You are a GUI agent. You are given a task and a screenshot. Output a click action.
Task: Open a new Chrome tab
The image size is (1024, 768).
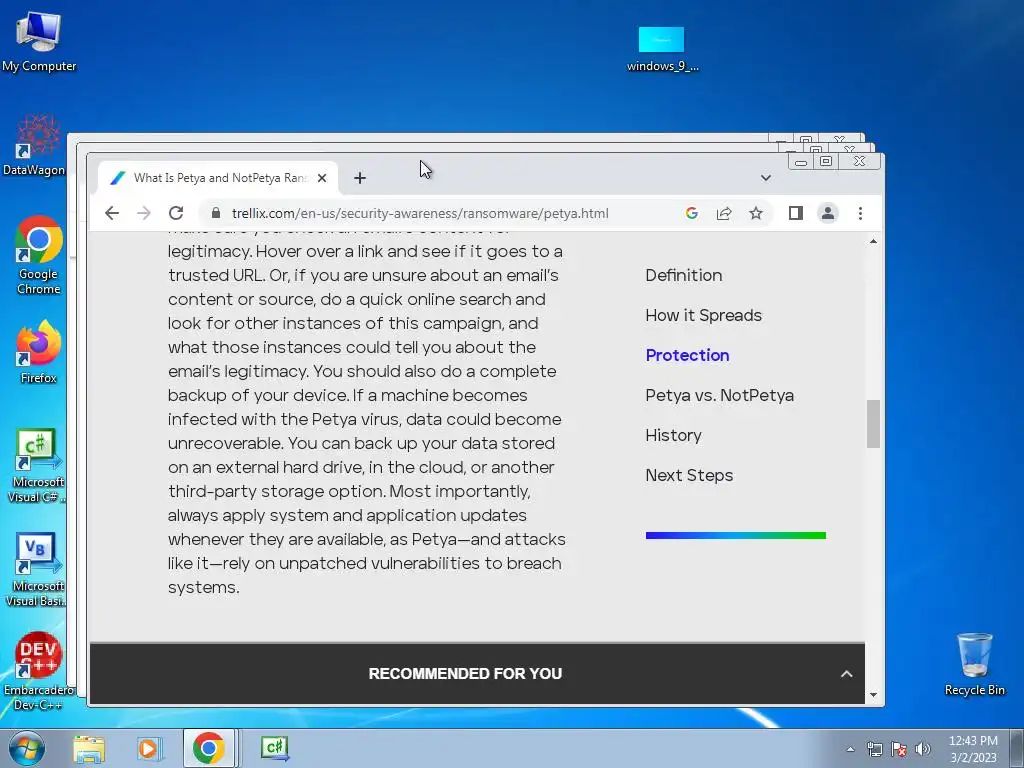360,178
